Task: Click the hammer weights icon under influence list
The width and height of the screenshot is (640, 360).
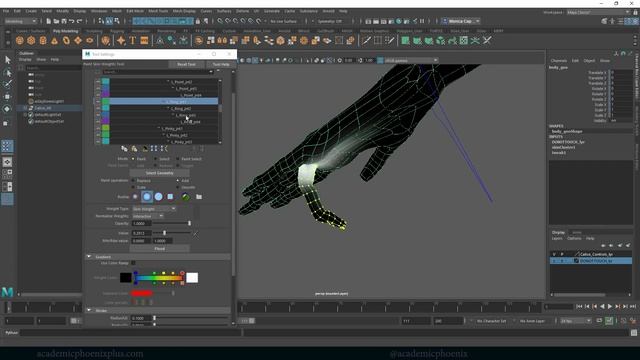Action: click(144, 149)
